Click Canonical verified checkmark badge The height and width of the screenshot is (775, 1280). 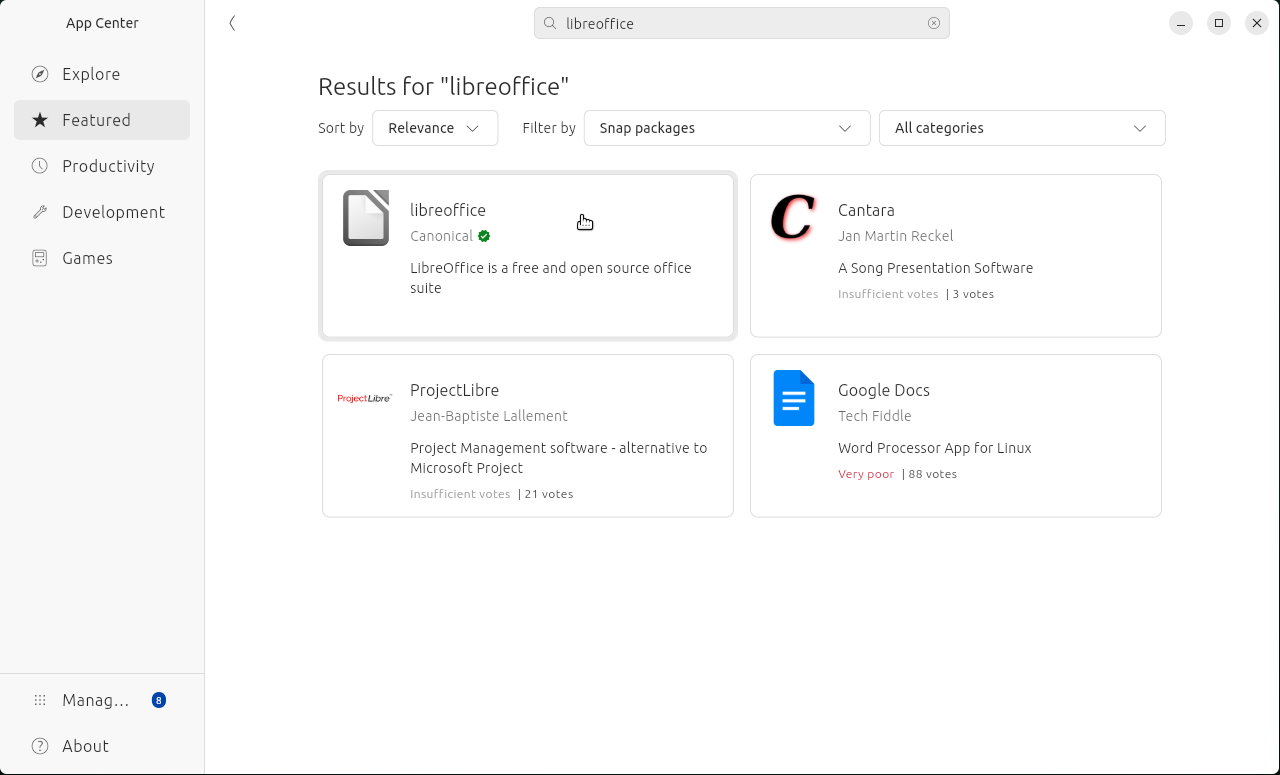click(484, 236)
